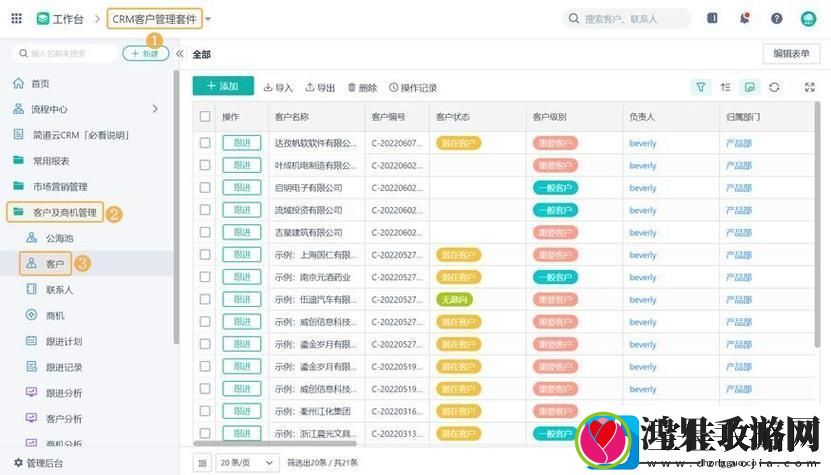Viewport: 831px width, 475px height.
Task: Open the user avatar menu
Action: point(808,19)
